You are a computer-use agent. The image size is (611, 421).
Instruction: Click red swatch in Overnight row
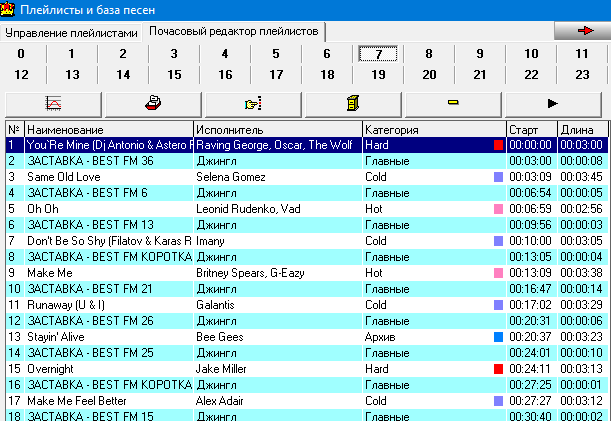(x=498, y=369)
